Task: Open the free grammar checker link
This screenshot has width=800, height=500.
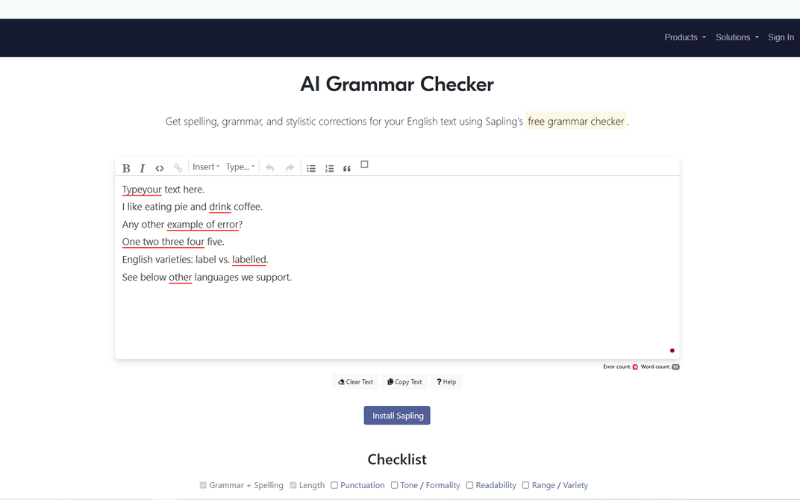Action: pyautogui.click(x=576, y=121)
